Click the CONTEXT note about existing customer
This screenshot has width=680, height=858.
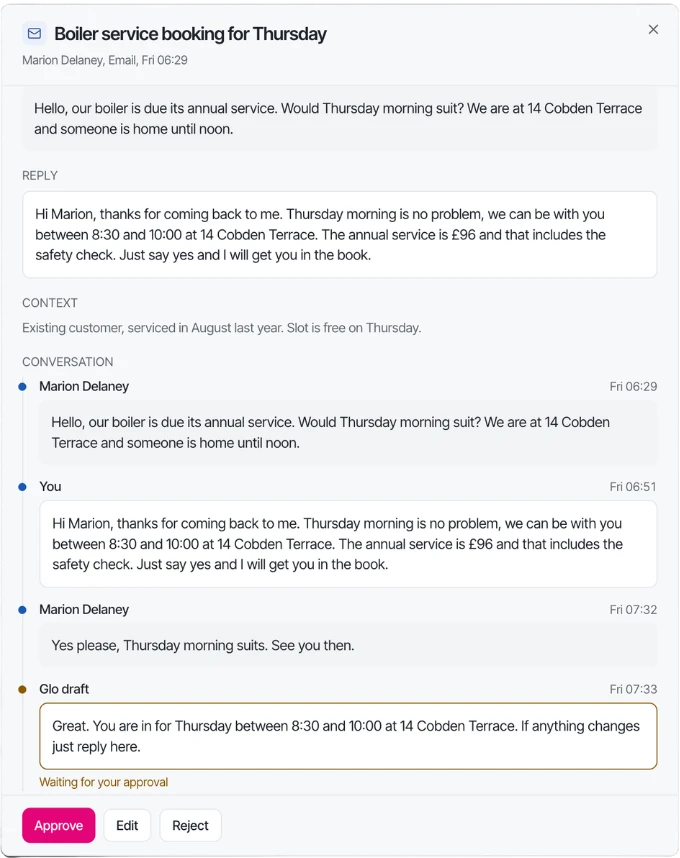tap(222, 328)
